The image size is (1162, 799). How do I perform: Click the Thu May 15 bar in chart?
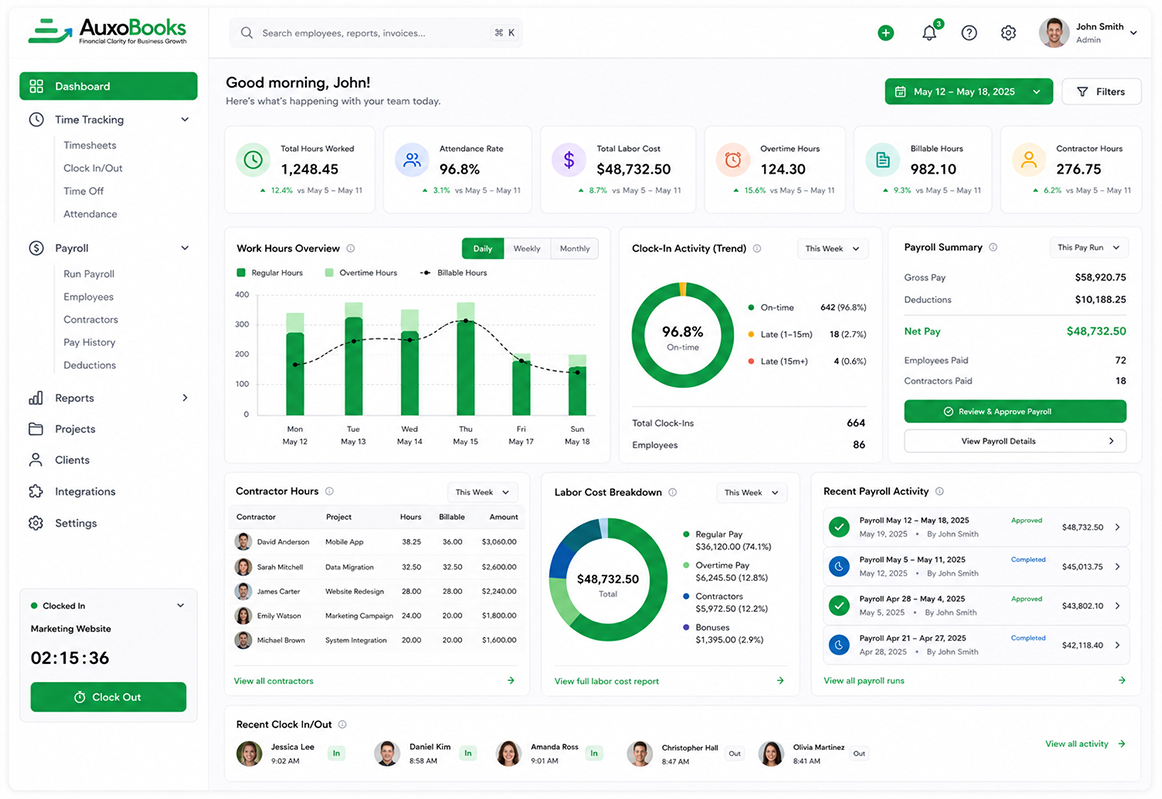coord(465,359)
